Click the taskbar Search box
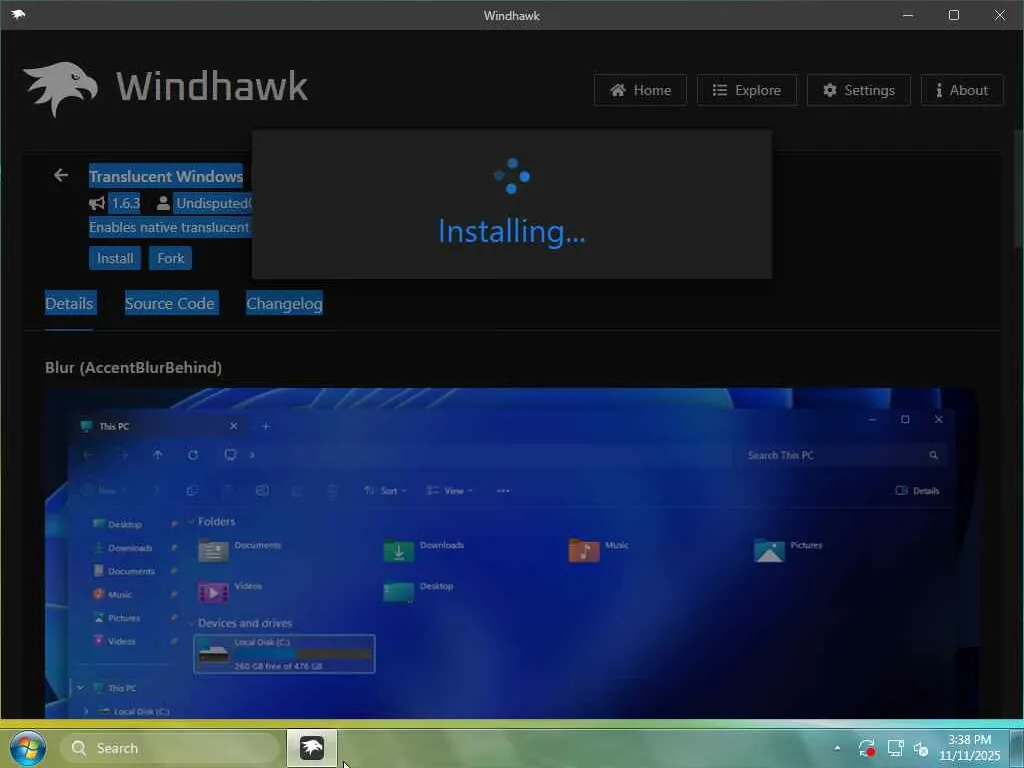The image size is (1024, 768). [170, 748]
